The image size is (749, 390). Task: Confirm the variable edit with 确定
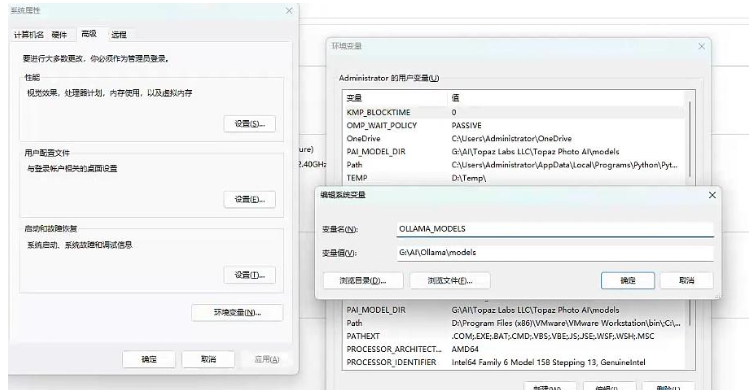(x=628, y=281)
